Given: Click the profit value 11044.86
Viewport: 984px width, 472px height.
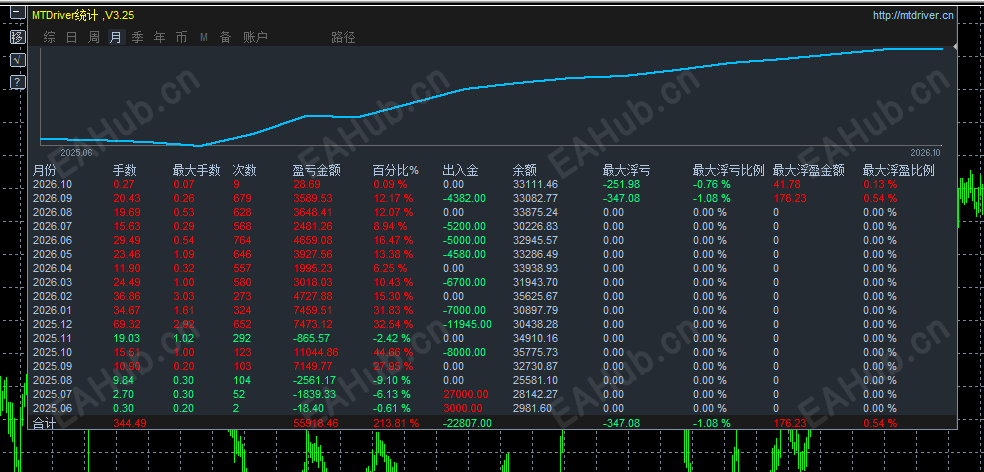Looking at the screenshot, I should click(315, 352).
